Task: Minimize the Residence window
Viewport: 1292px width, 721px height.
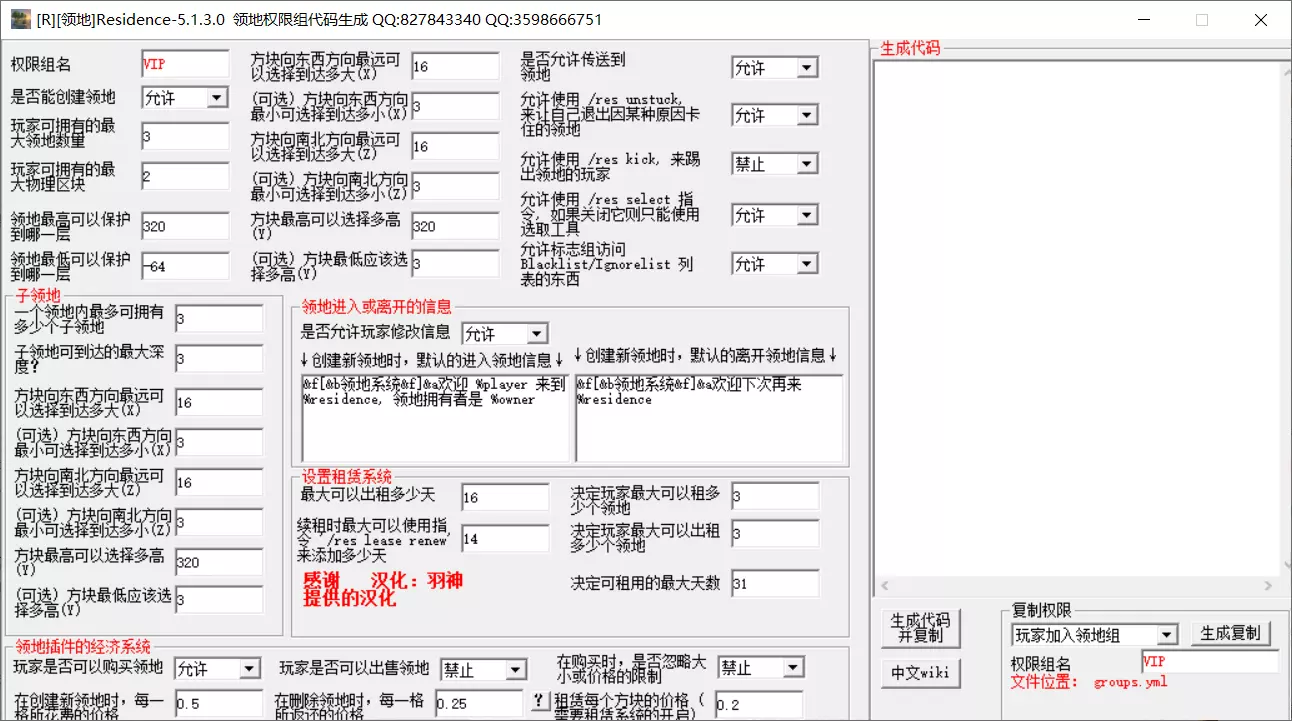Action: tap(1144, 20)
